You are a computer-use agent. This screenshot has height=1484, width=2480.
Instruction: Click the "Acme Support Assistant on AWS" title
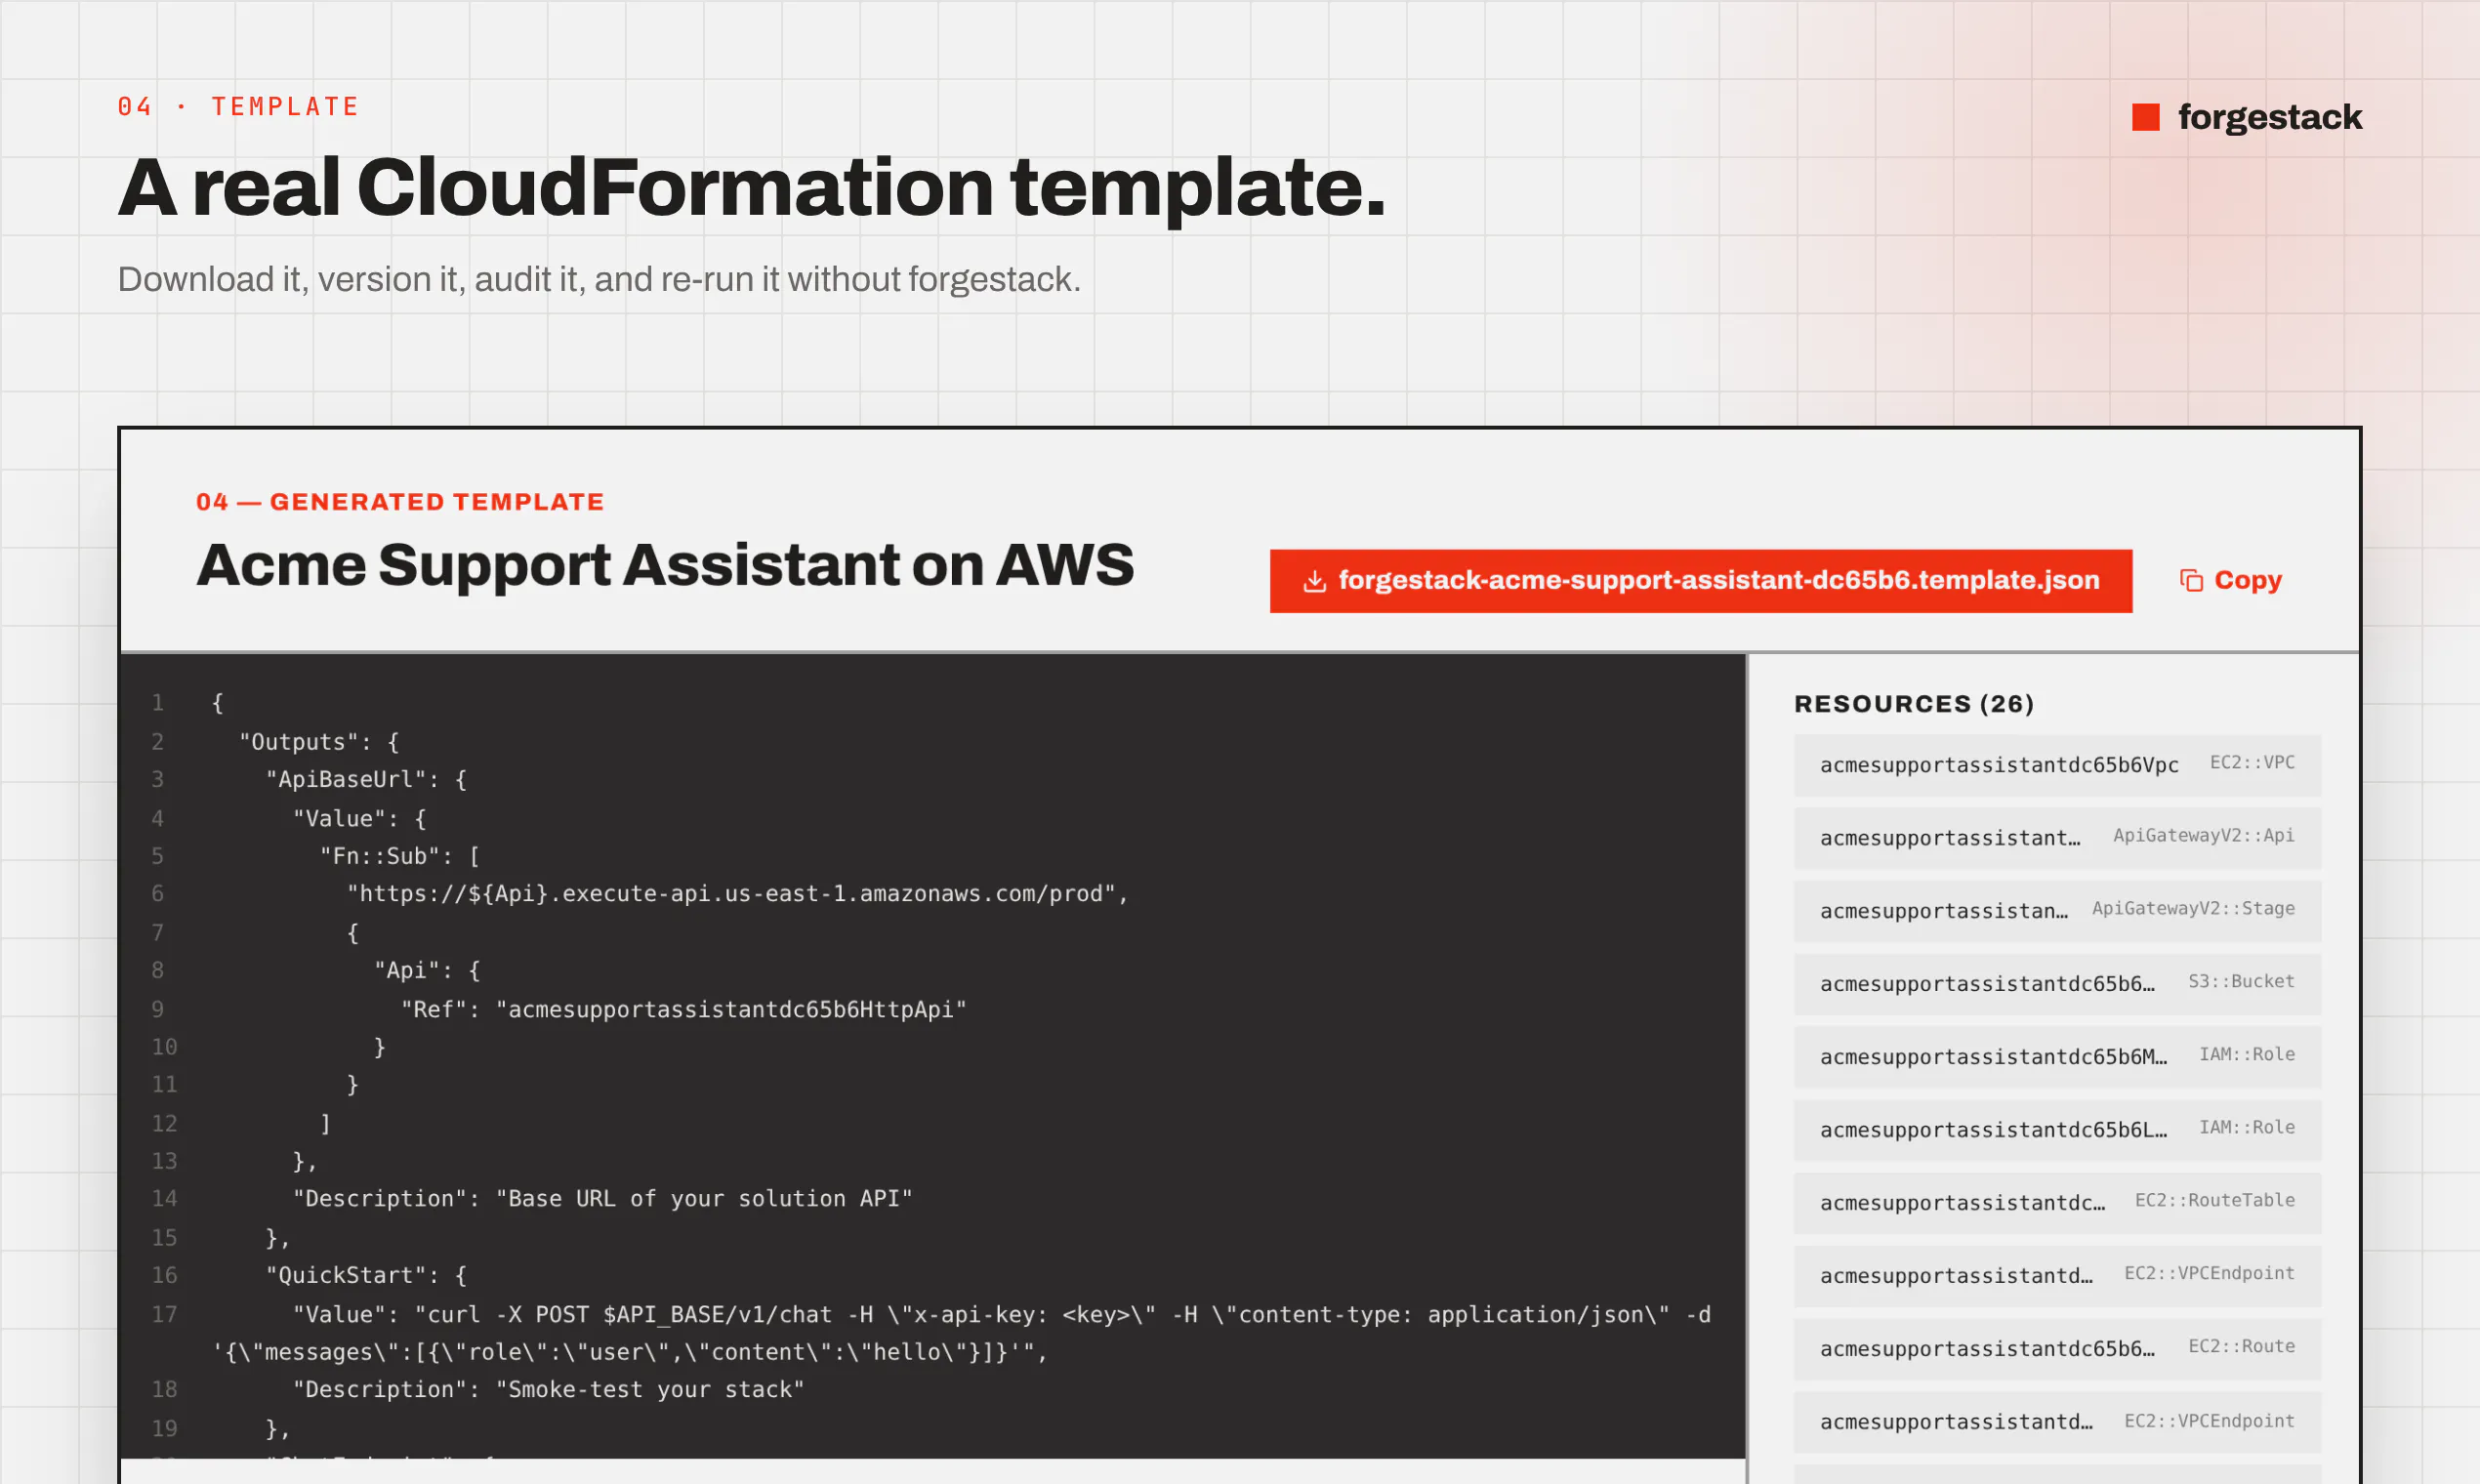(665, 566)
